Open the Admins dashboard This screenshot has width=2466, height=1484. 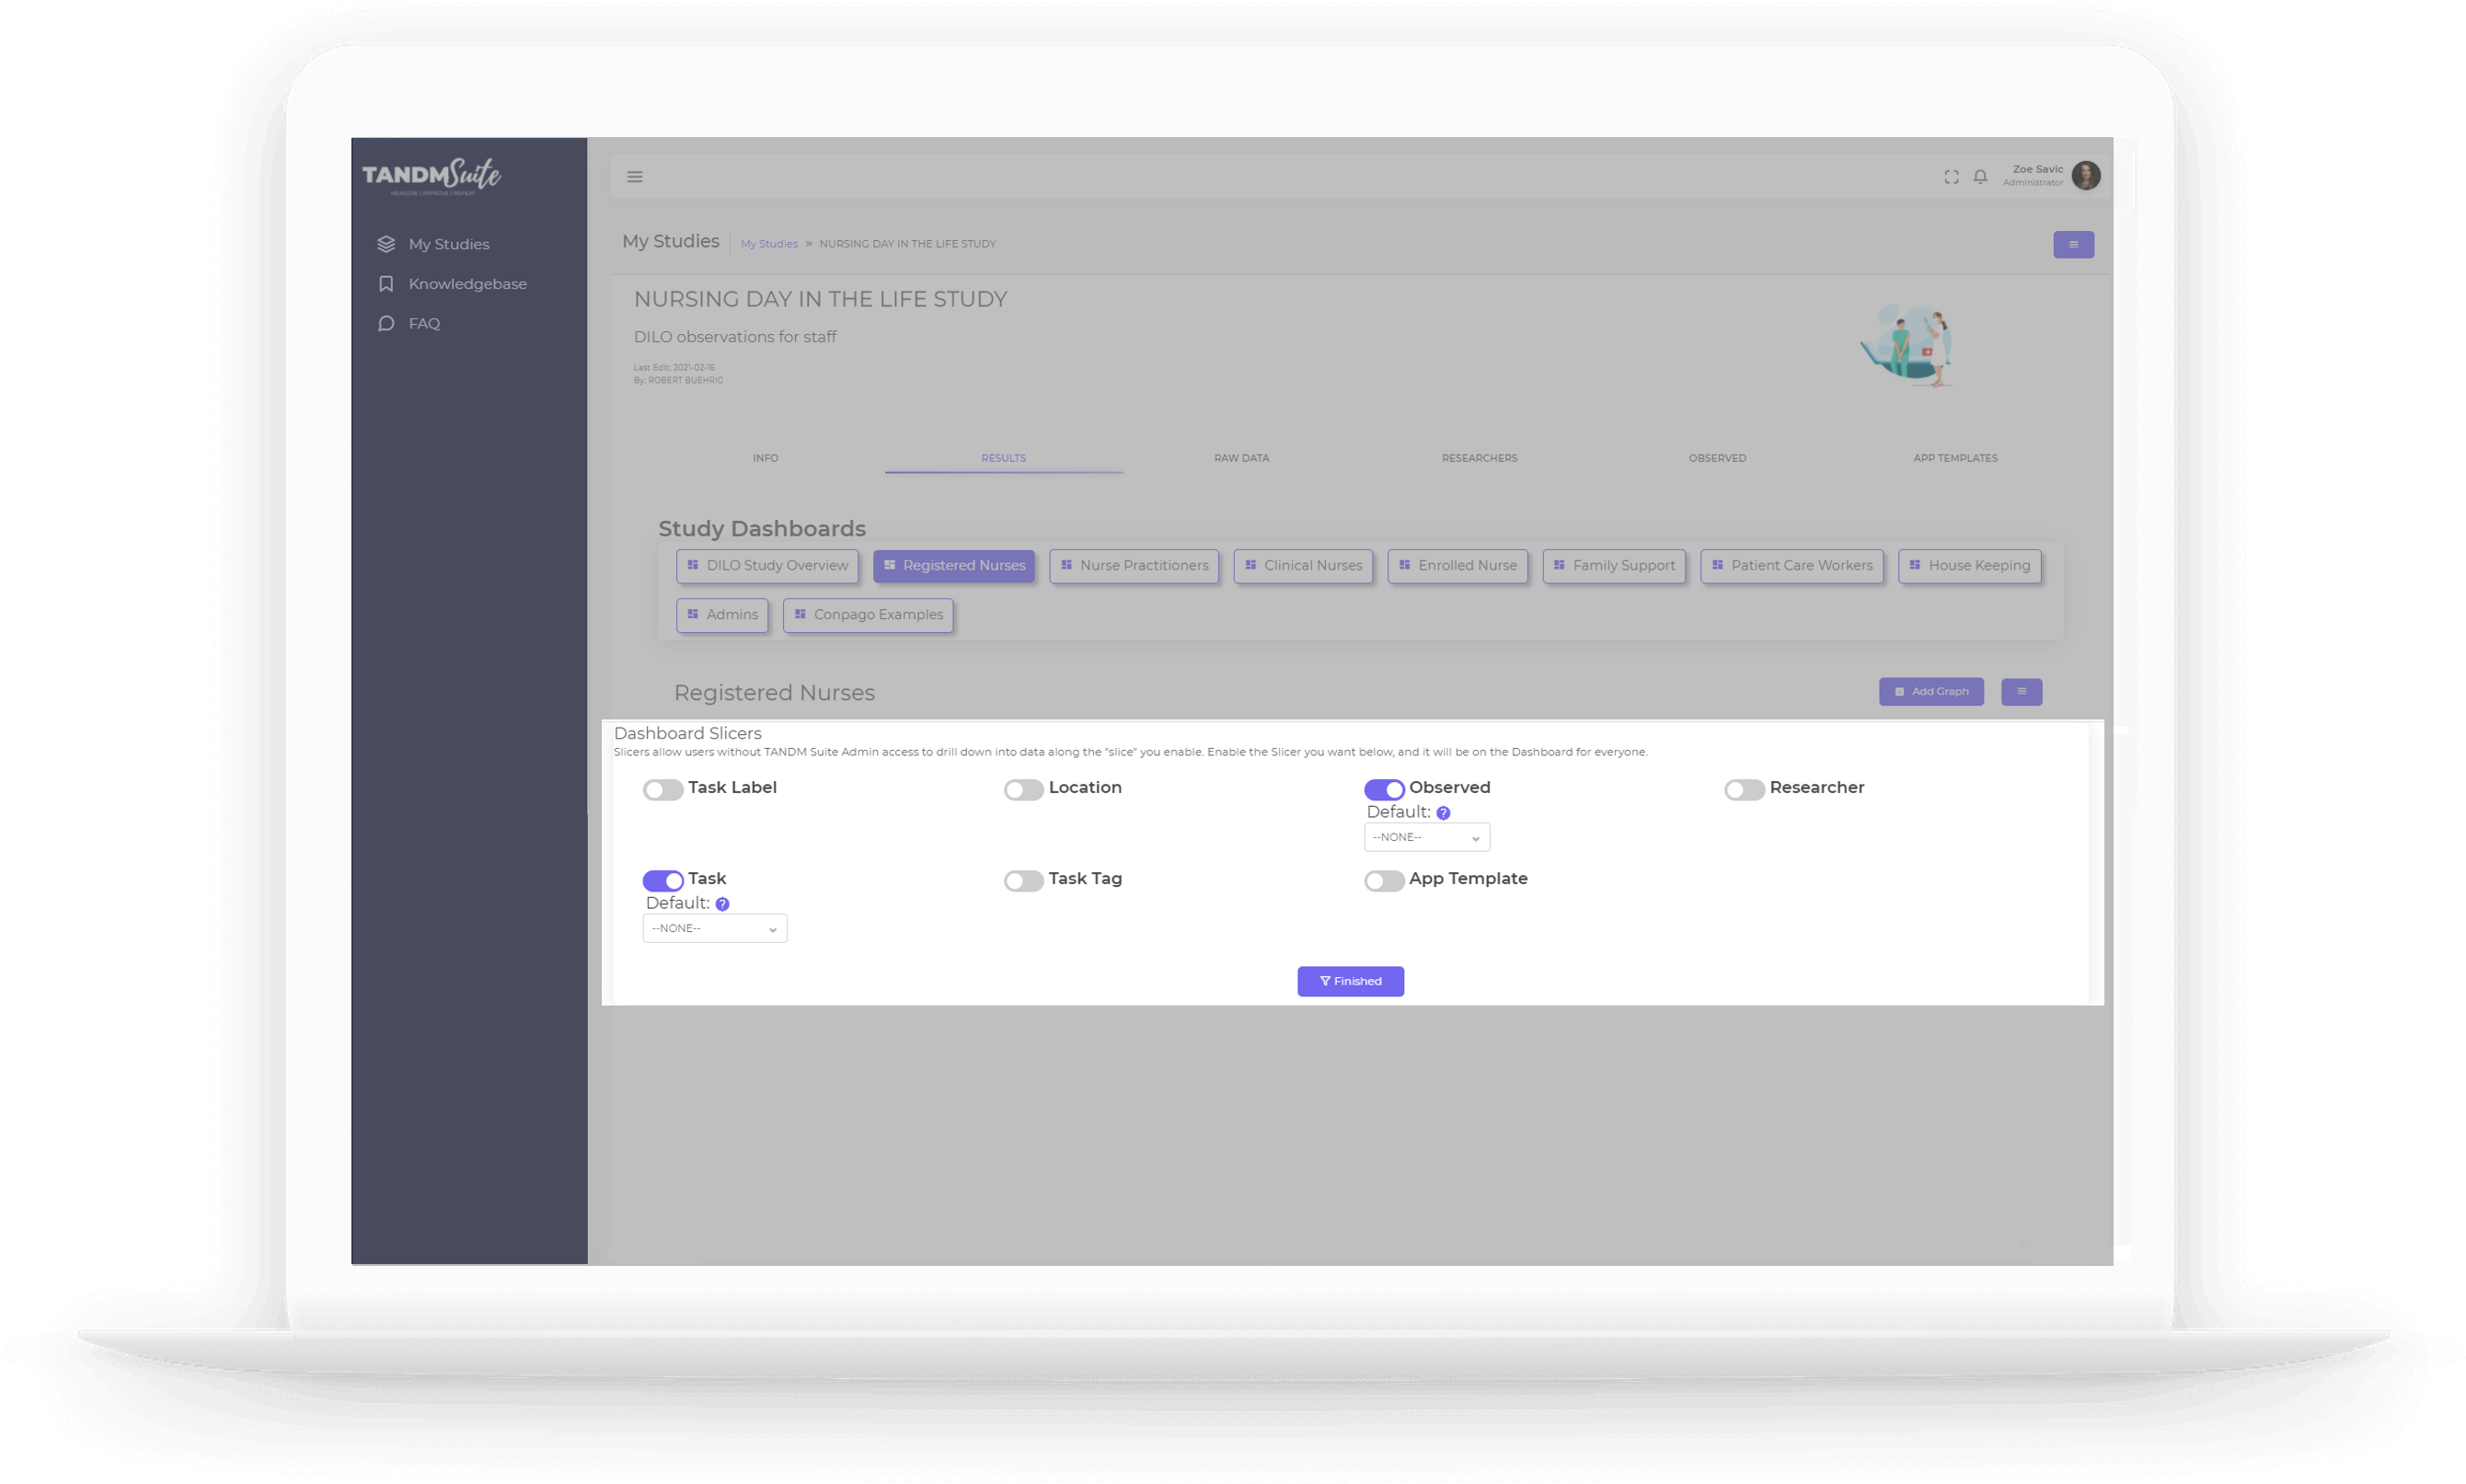722,614
